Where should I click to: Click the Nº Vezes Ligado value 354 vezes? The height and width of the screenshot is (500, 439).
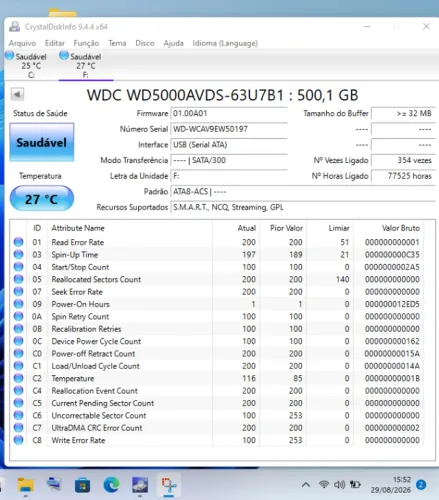pyautogui.click(x=403, y=160)
